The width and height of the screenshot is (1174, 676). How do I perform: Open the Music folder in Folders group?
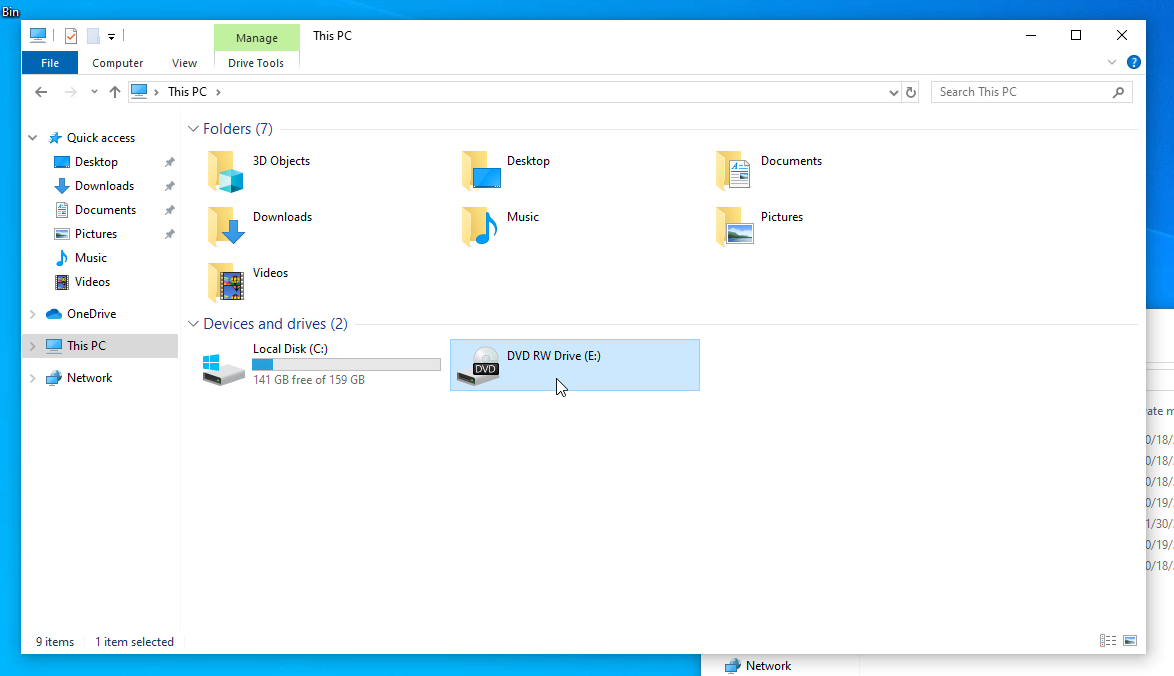[480, 227]
